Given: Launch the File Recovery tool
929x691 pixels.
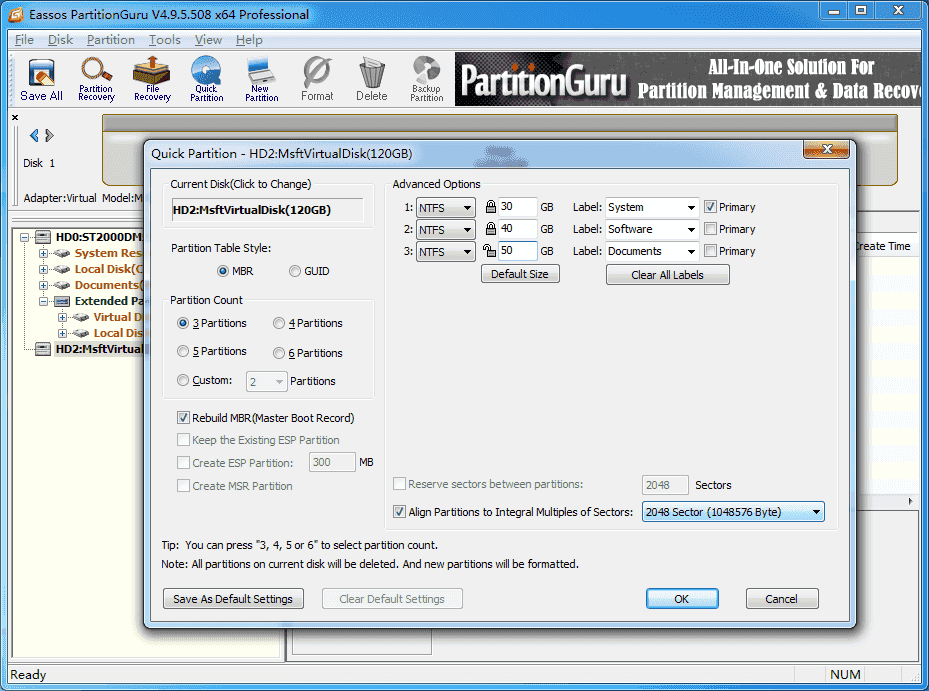Looking at the screenshot, I should tap(152, 79).
